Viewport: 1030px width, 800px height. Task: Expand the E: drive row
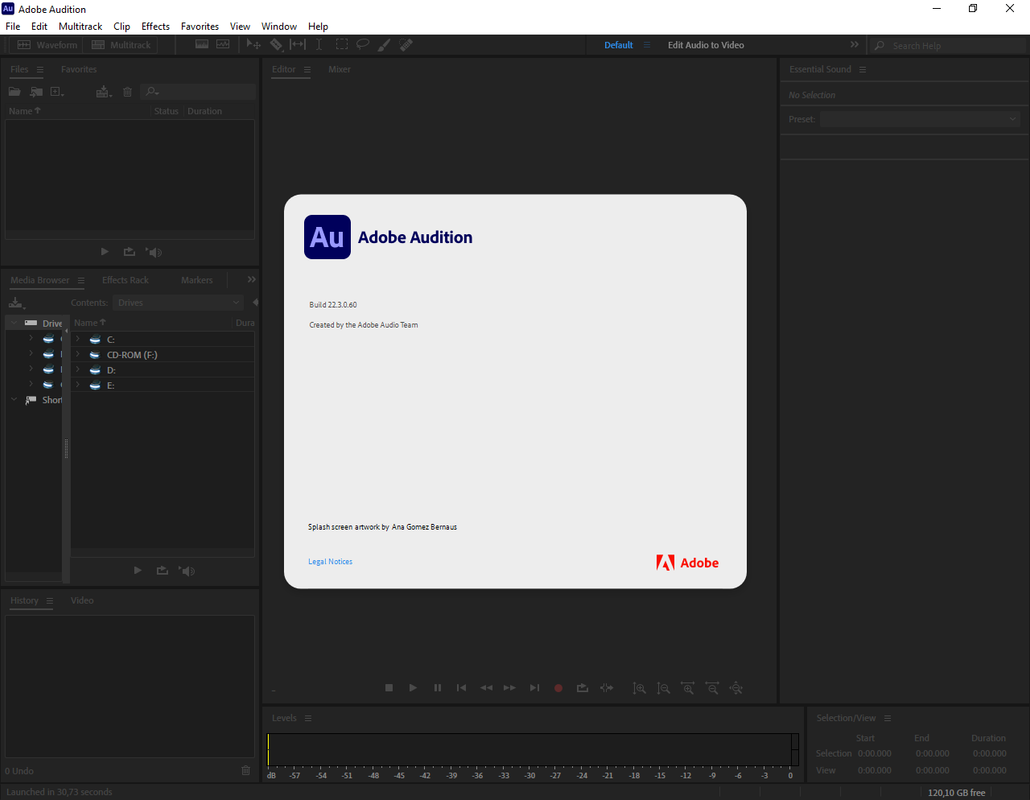coord(78,384)
